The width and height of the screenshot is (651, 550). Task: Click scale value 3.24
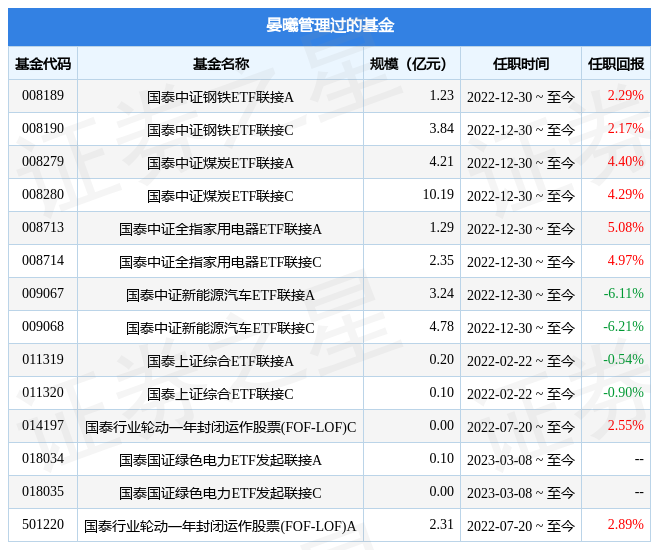441,293
